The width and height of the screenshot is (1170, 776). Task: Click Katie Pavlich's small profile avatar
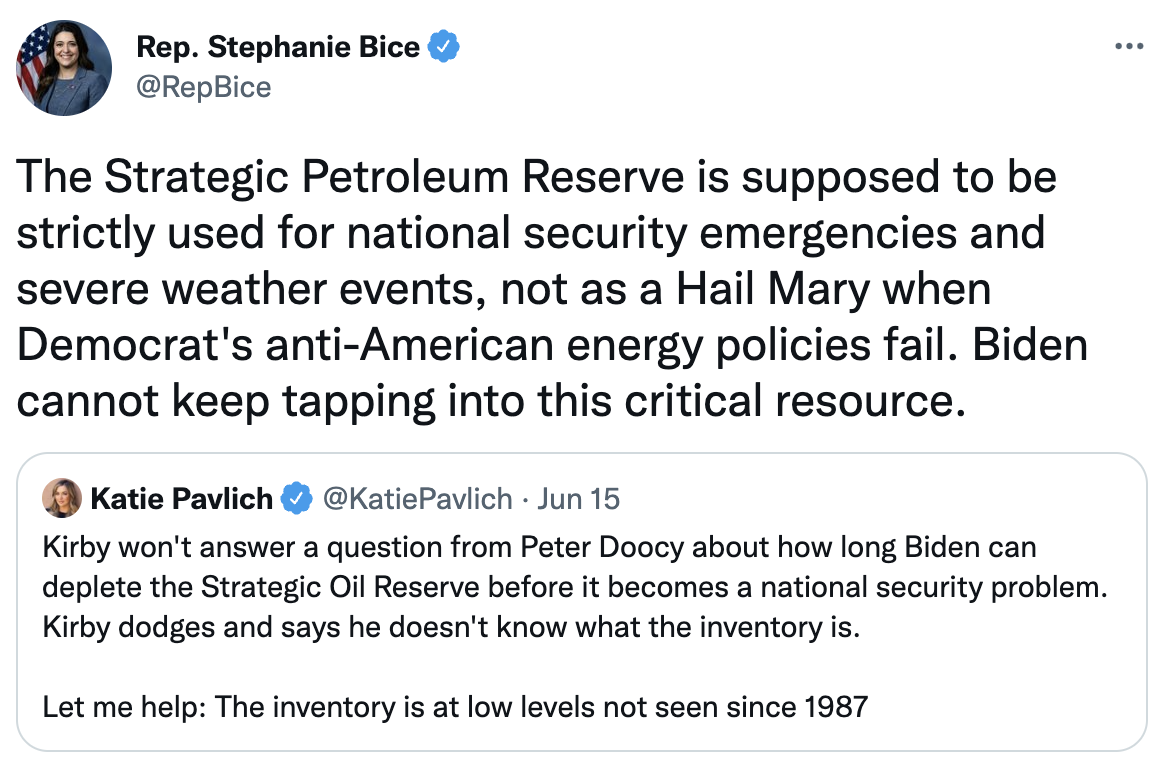click(x=61, y=497)
